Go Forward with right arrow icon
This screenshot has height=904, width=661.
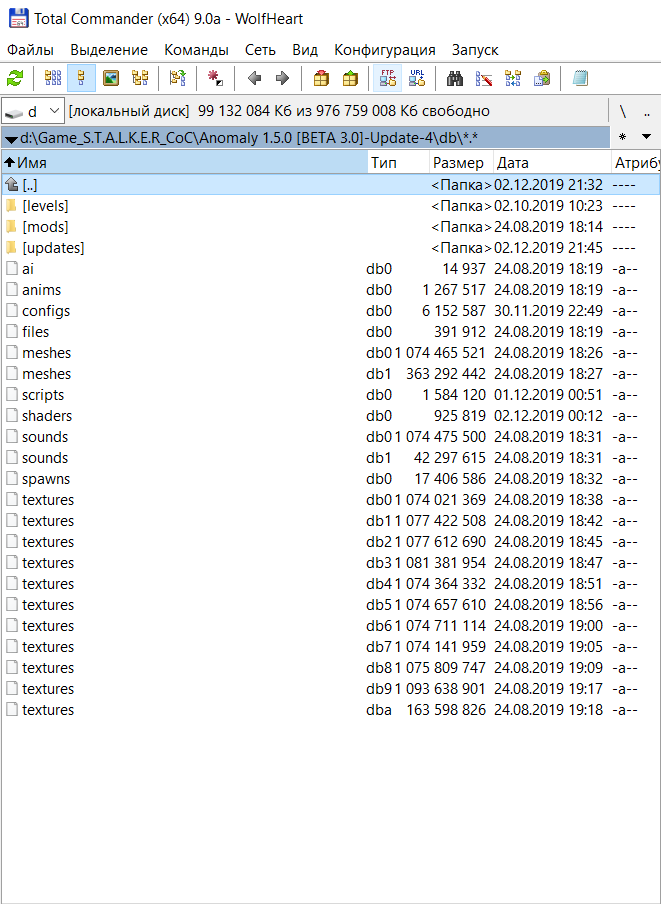(282, 78)
